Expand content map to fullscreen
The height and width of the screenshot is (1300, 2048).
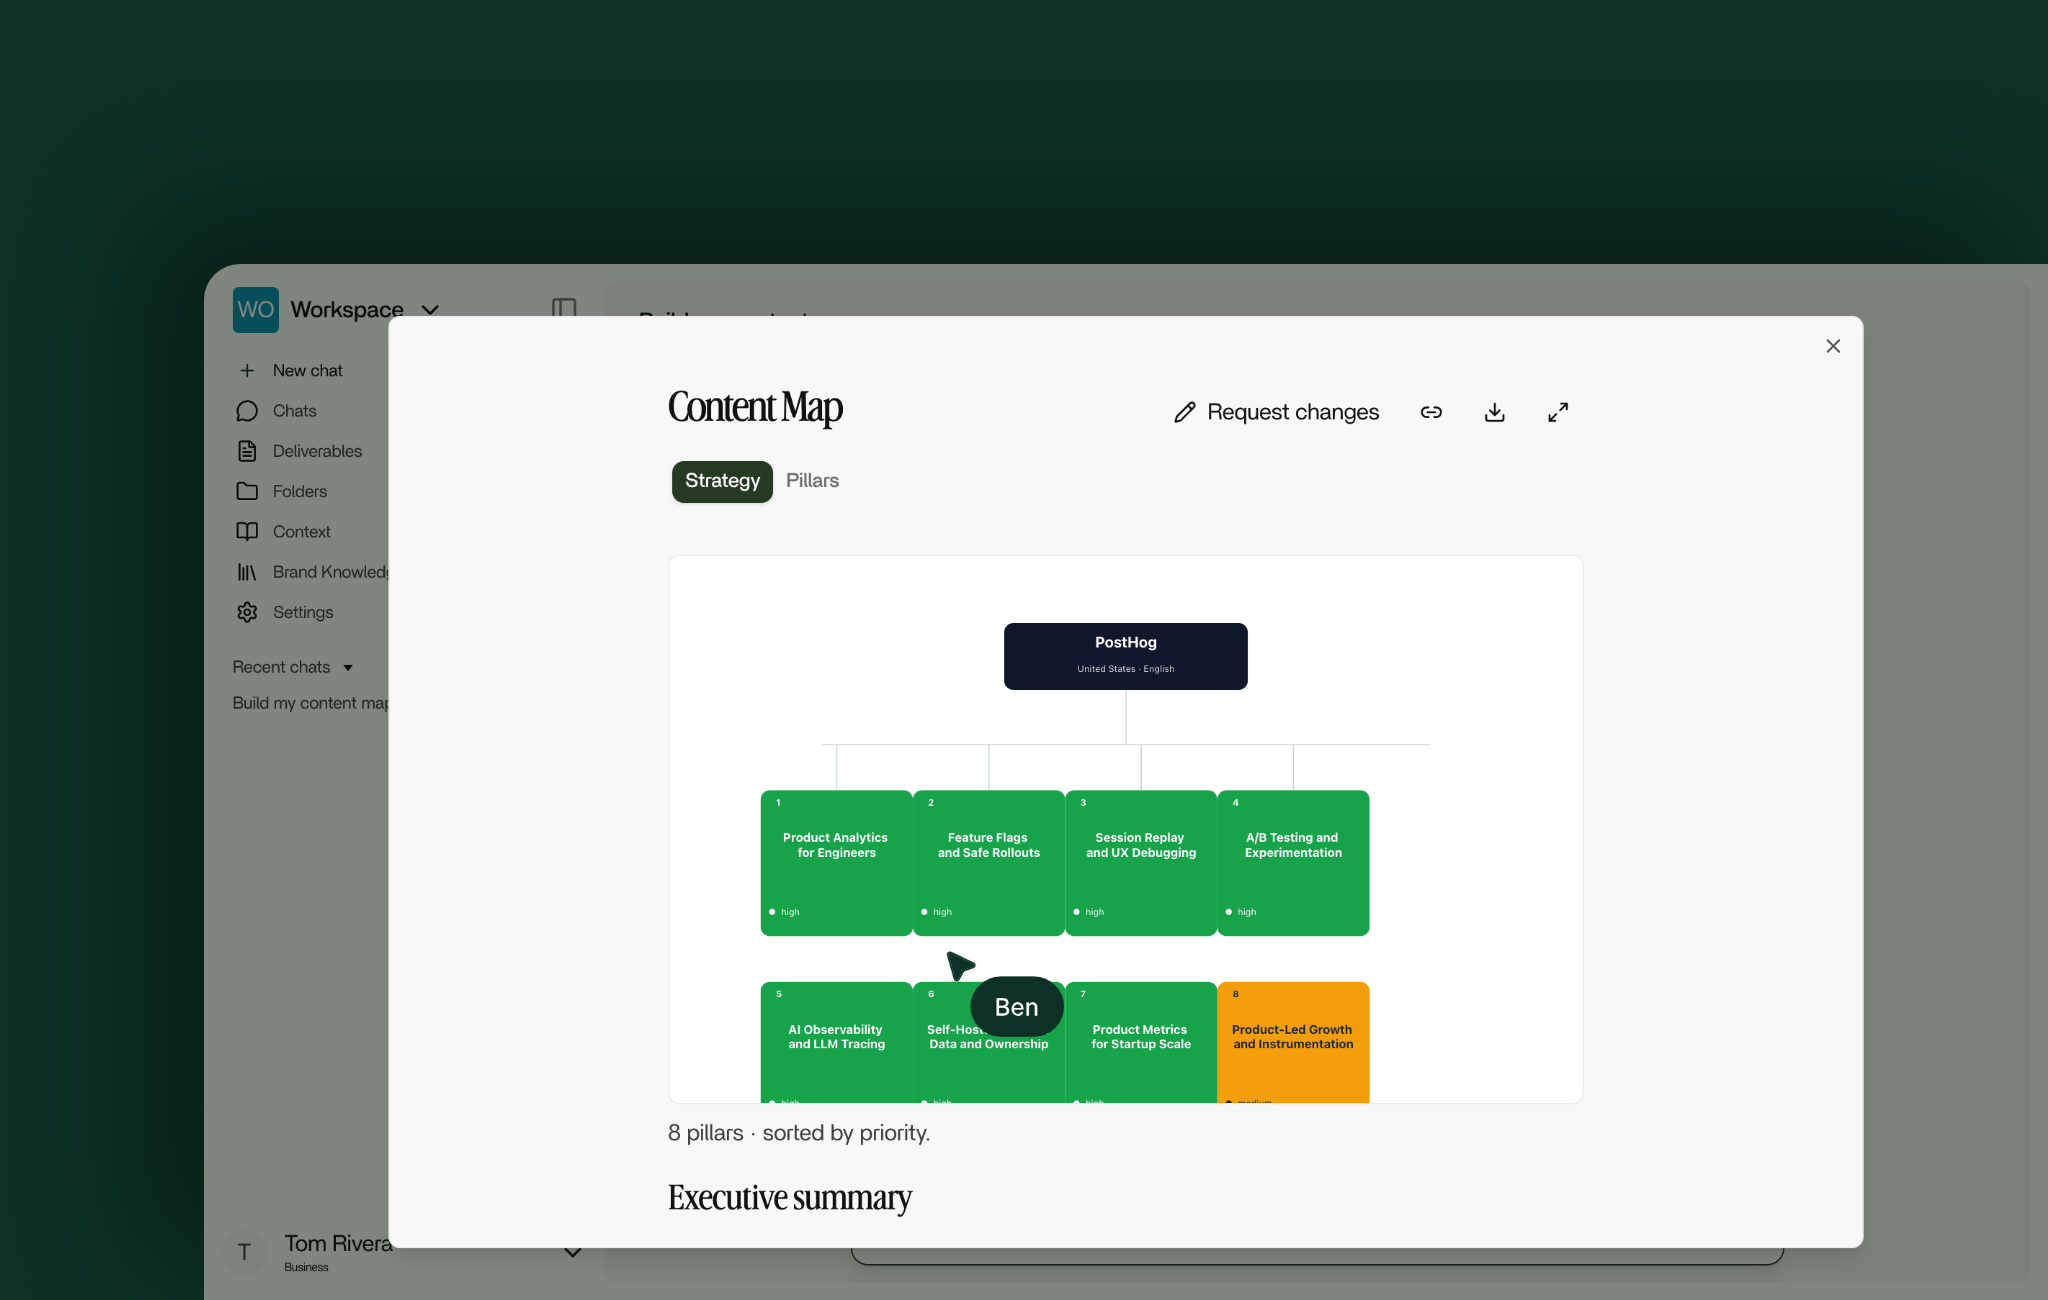tap(1558, 412)
